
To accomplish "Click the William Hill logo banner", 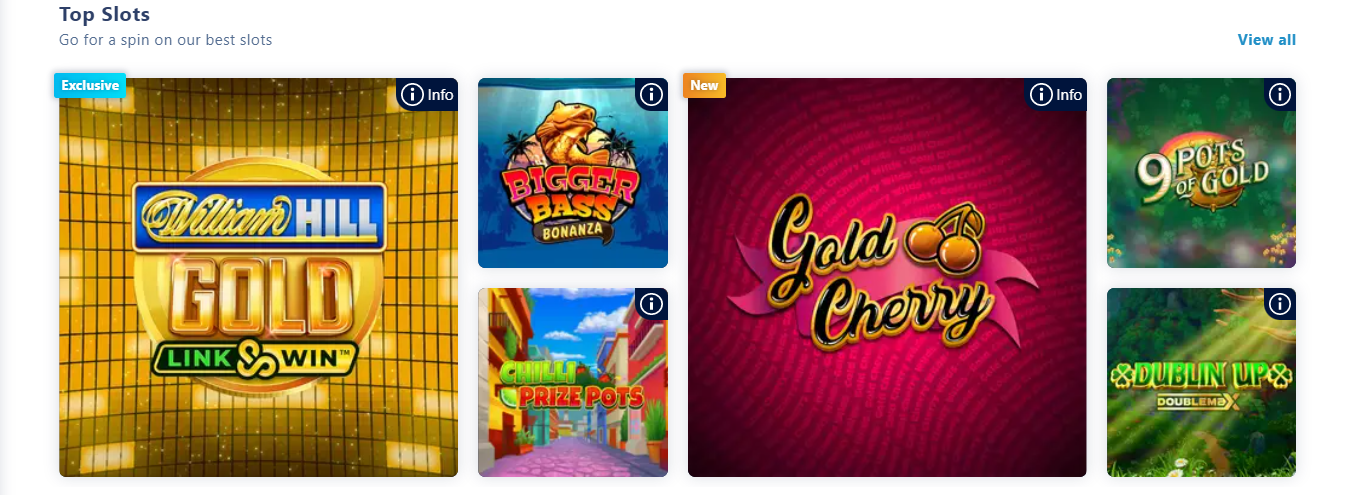I will coord(259,212).
